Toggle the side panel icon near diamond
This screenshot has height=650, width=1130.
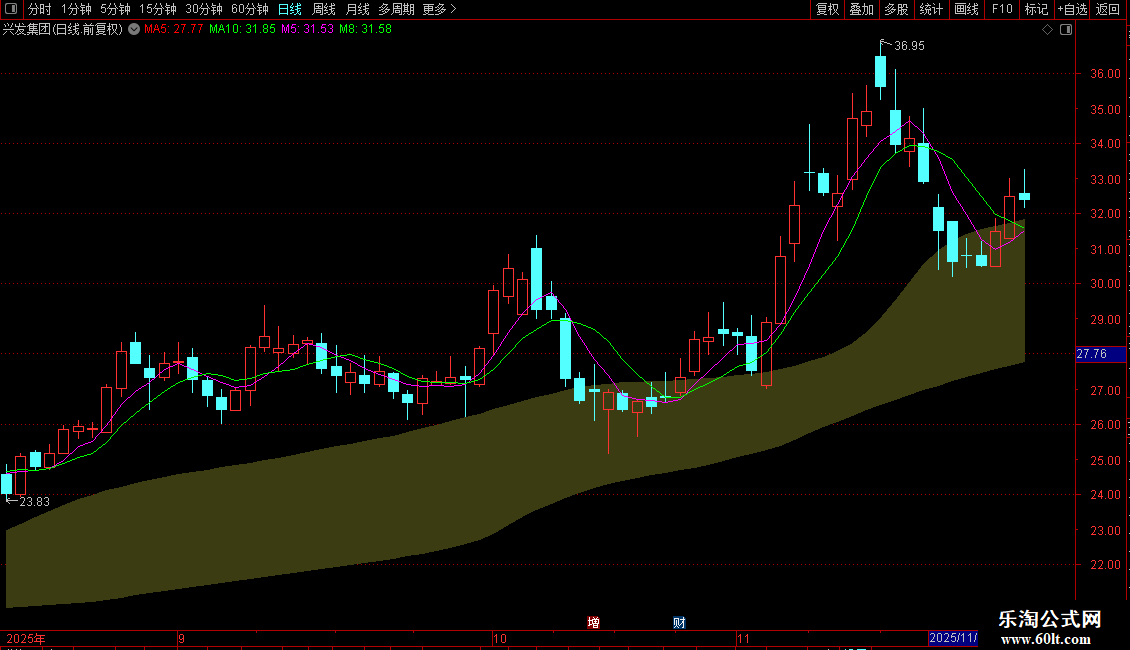1066,30
